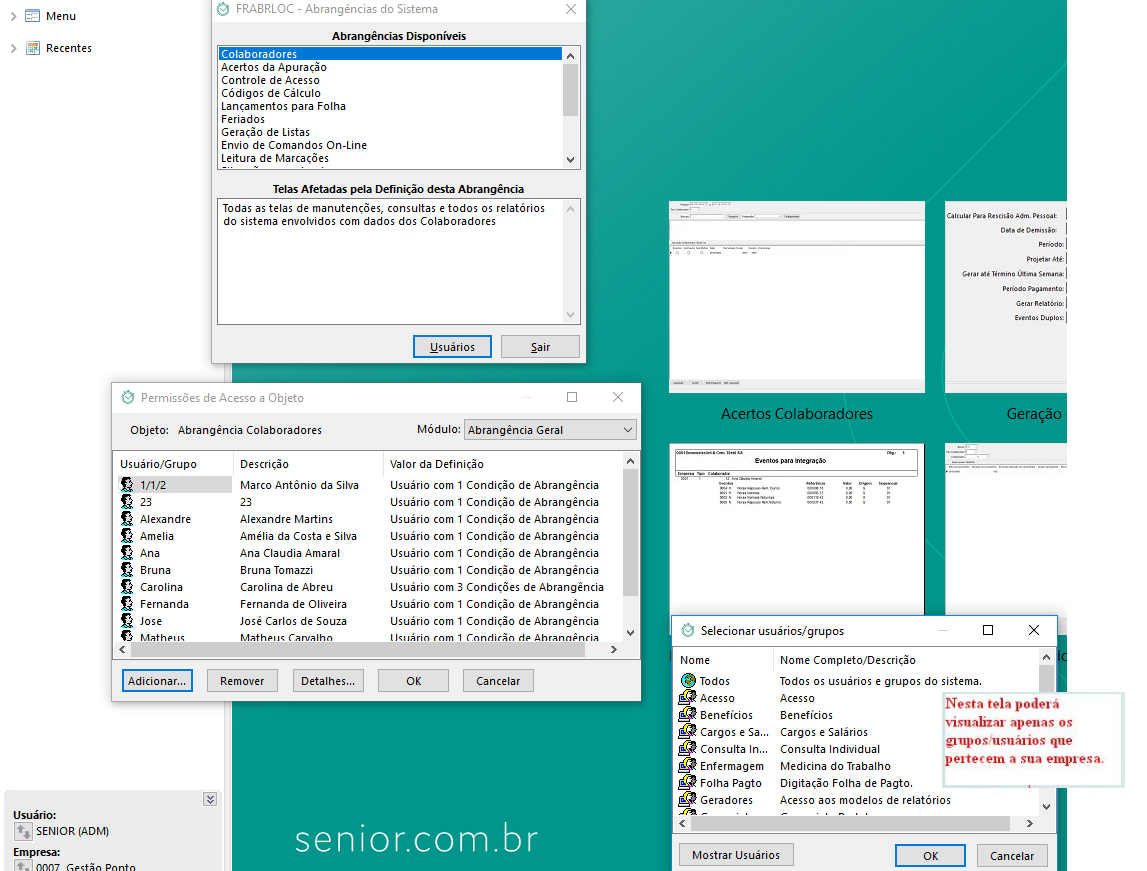Select Lançamentos para Folha list entry
Screen dimensions: 1147x871
[283, 106]
